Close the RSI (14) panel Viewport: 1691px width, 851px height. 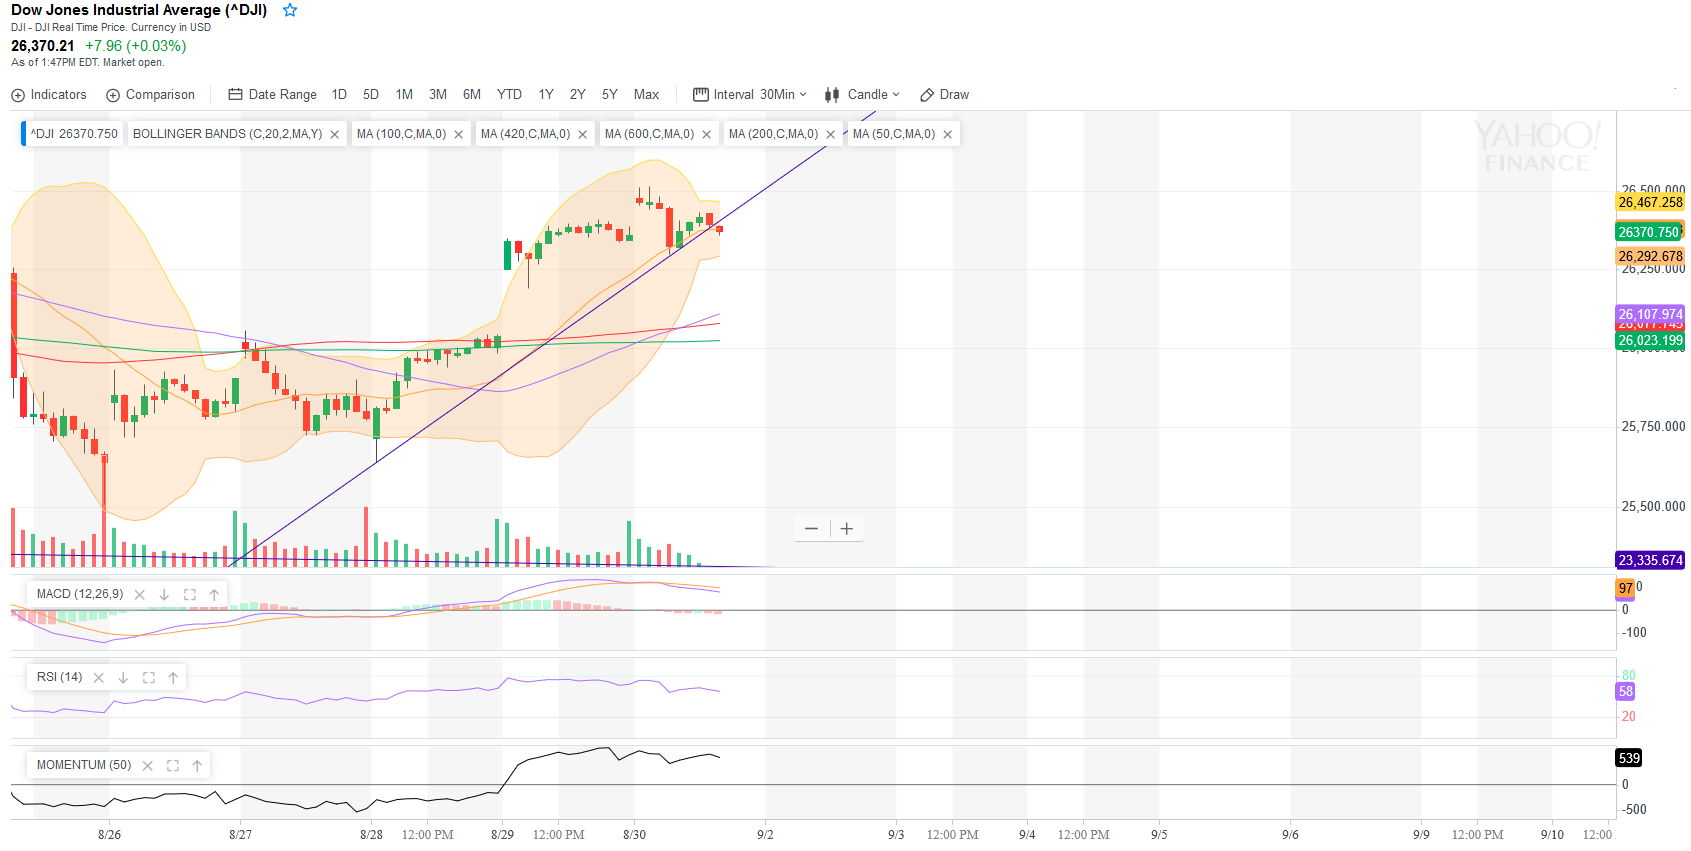coord(99,678)
